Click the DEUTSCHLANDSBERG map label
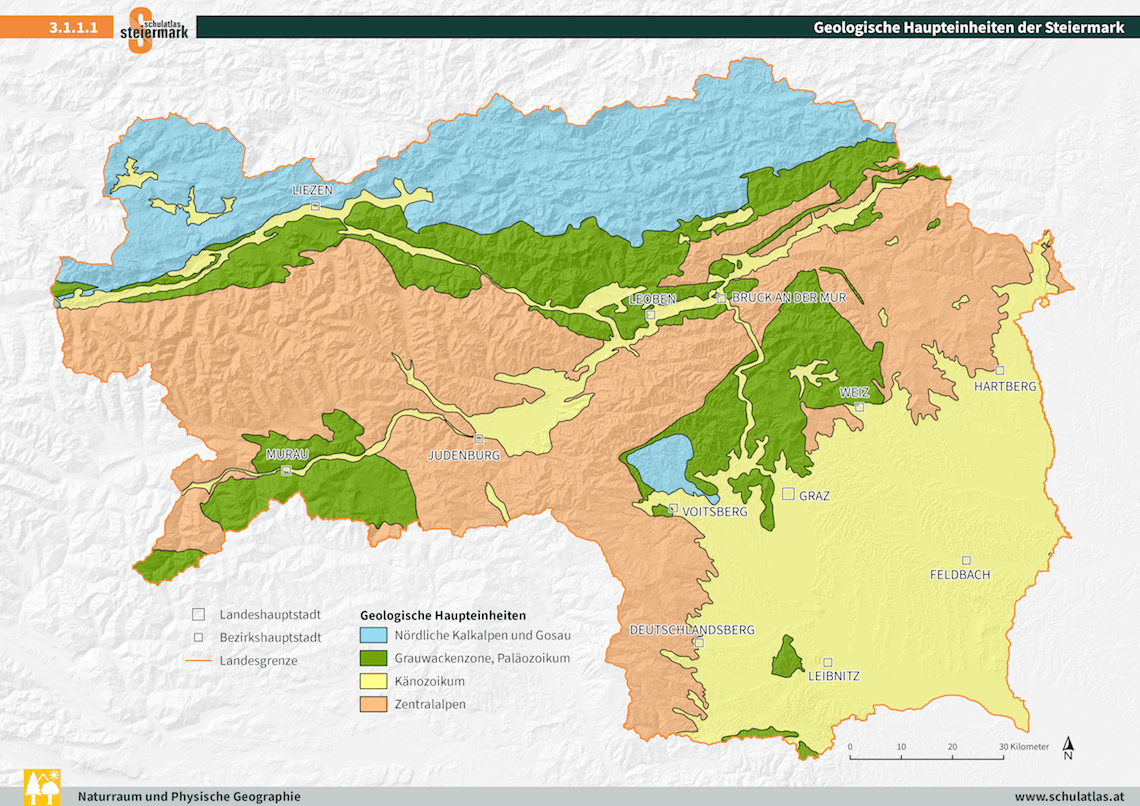1140x806 pixels. pyautogui.click(x=692, y=630)
